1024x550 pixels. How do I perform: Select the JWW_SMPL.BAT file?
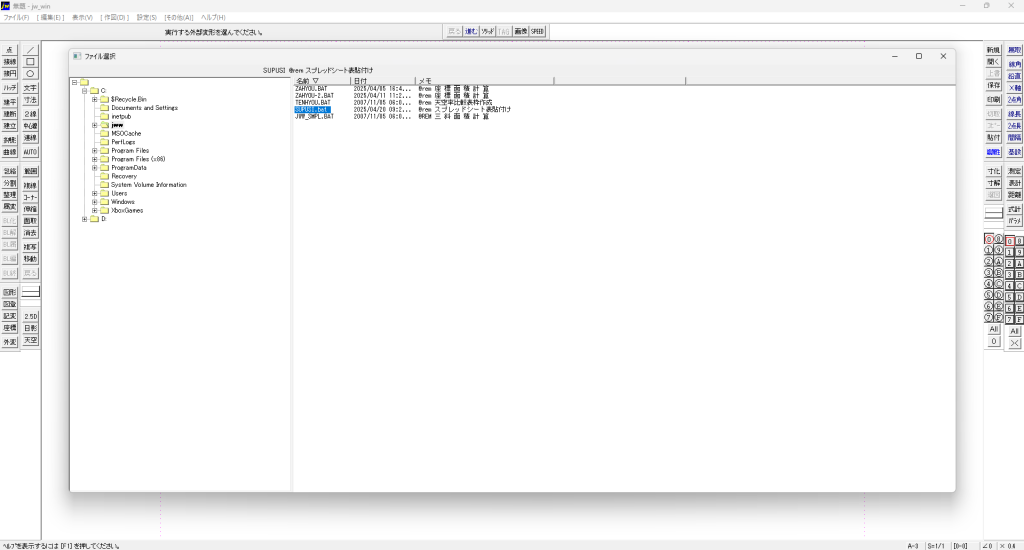(x=314, y=116)
